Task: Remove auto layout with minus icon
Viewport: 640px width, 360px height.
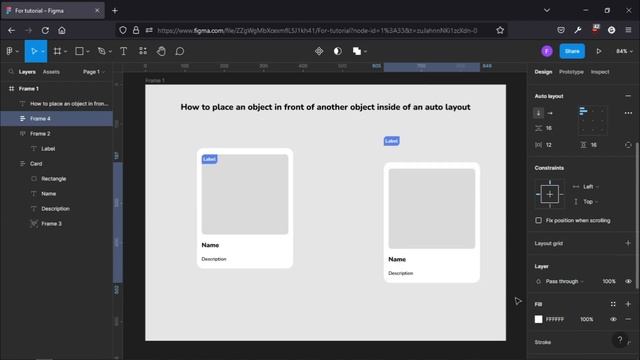Action: click(628, 96)
